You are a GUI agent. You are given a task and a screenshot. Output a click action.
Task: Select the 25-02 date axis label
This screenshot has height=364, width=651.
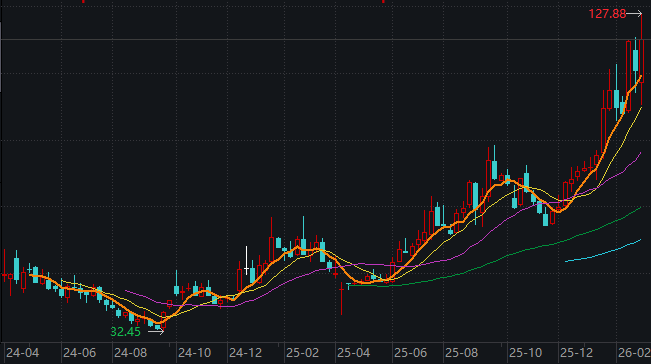point(302,353)
